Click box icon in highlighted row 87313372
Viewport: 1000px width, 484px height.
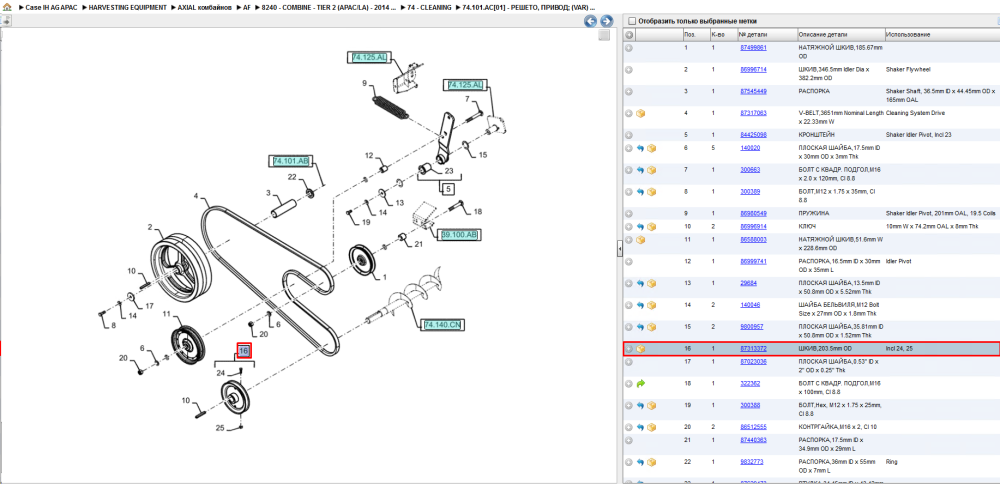click(641, 349)
